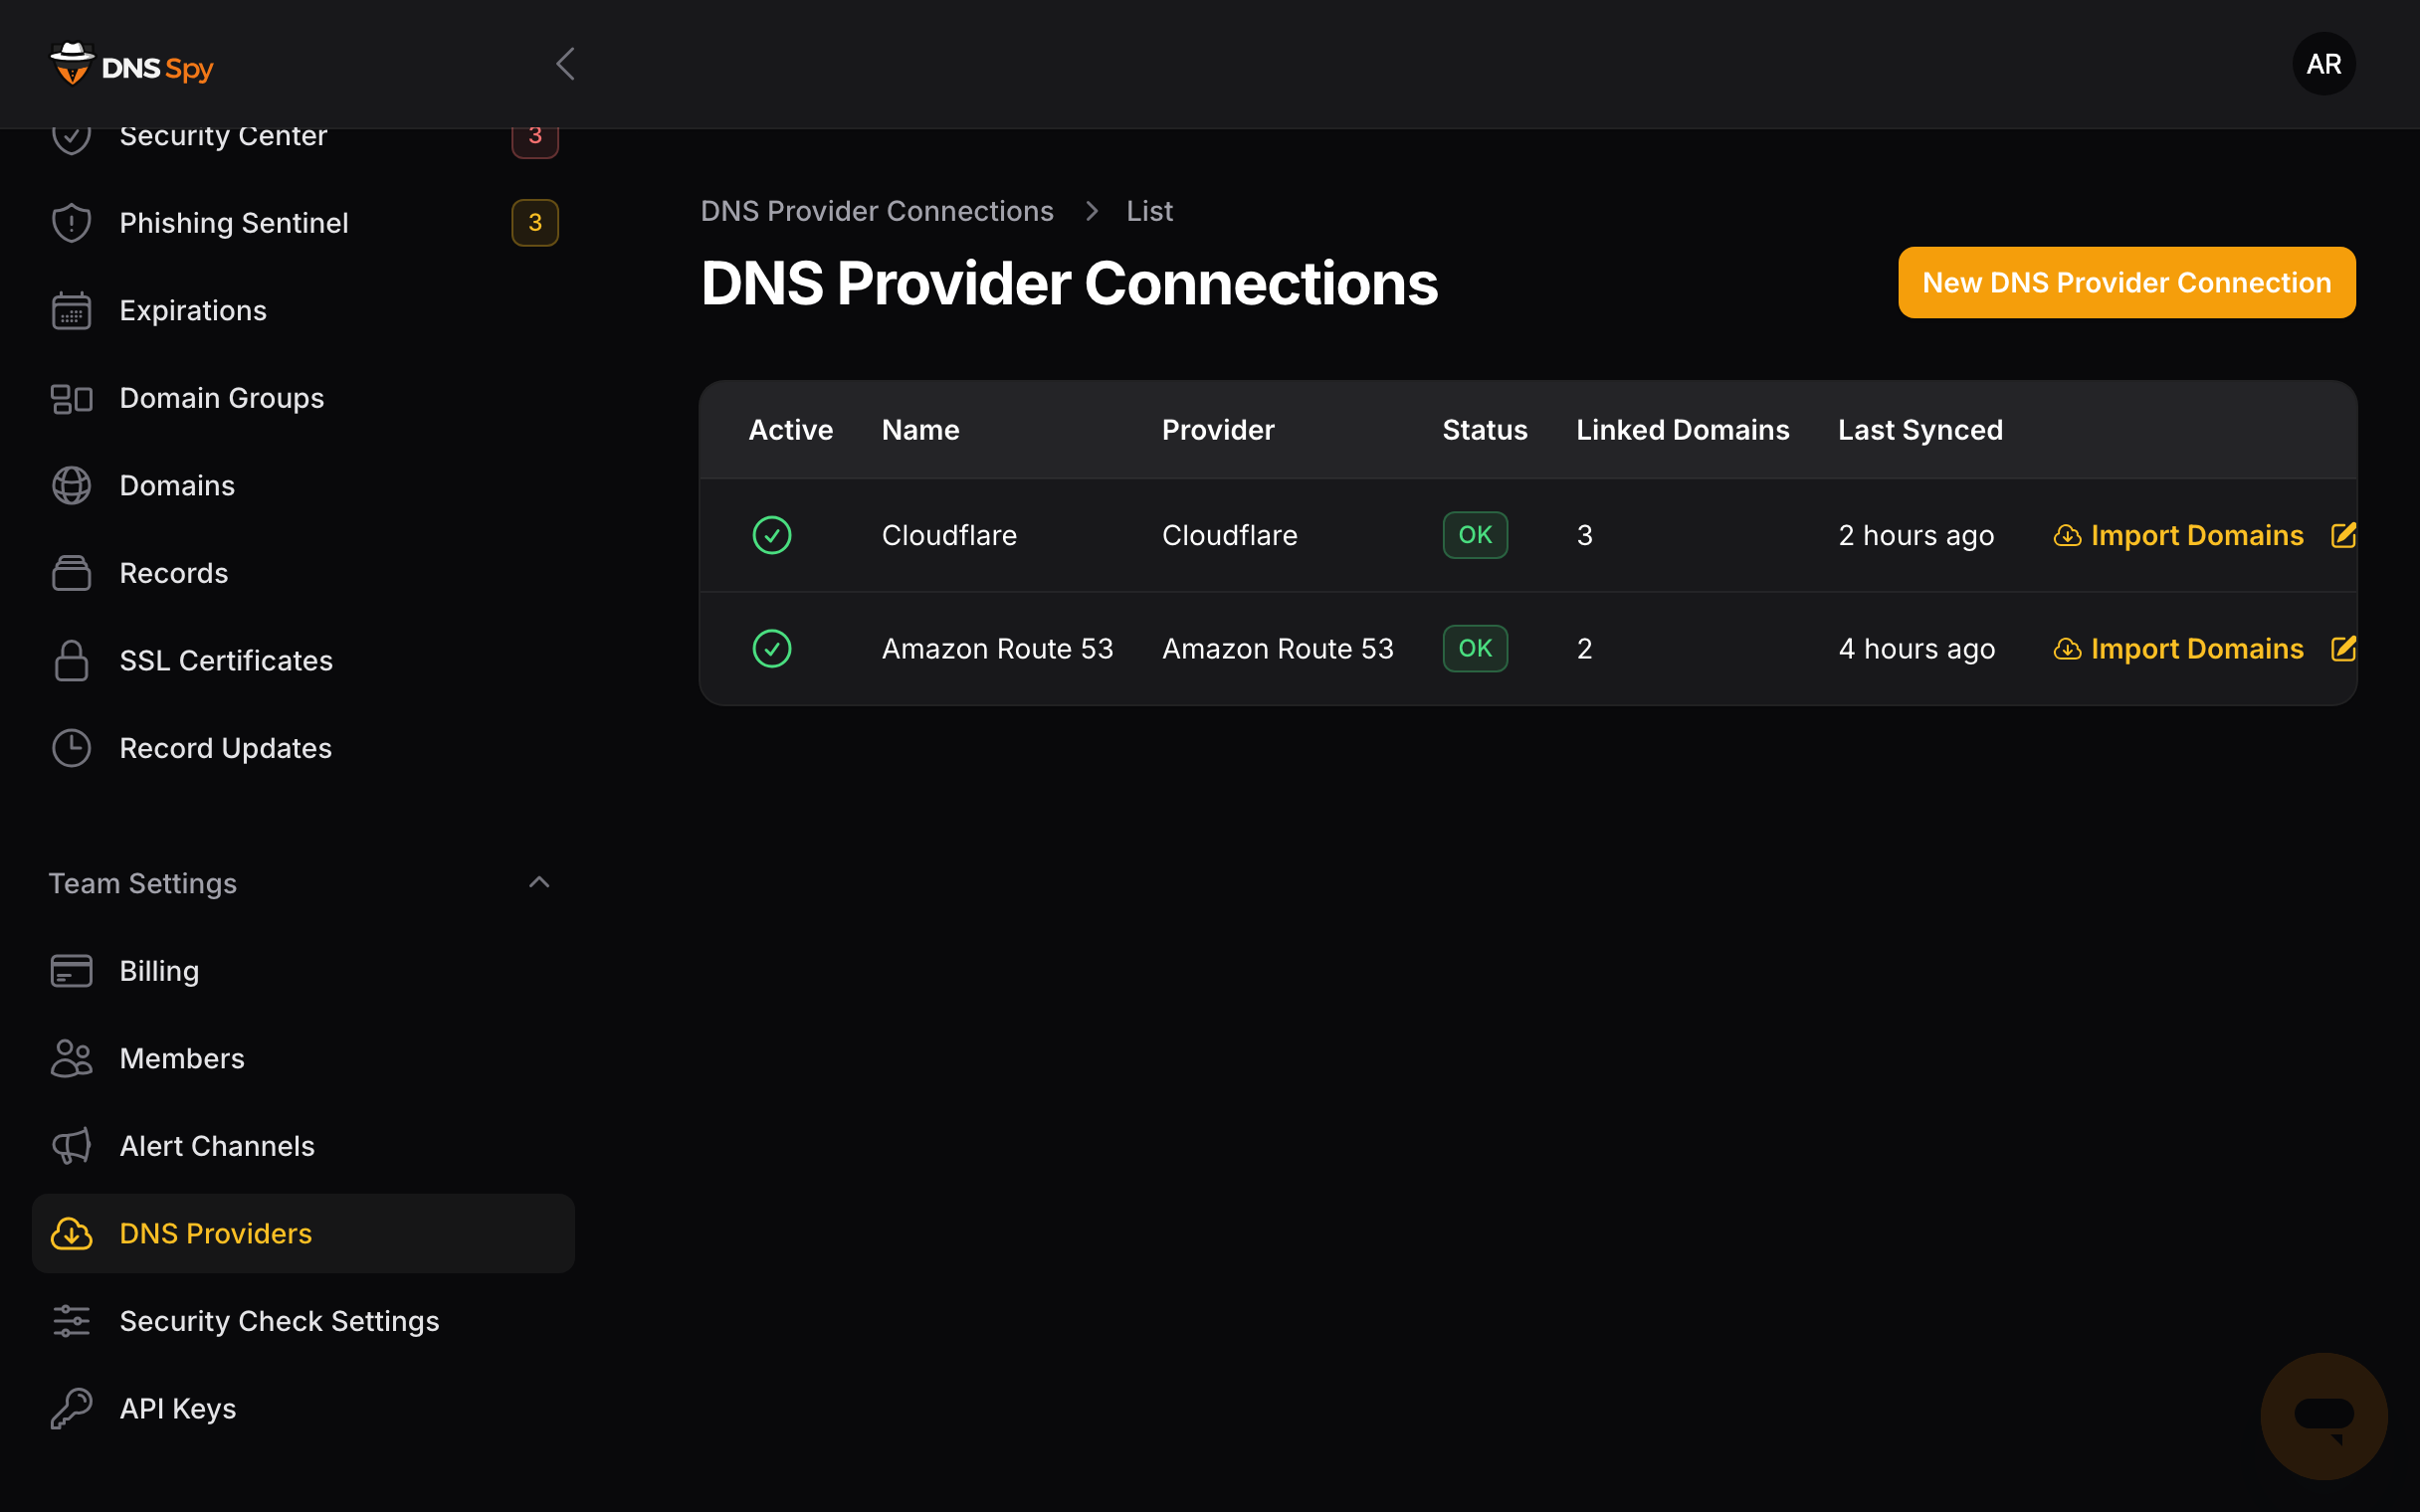
Task: Go to Record Updates
Action: [x=303, y=748]
